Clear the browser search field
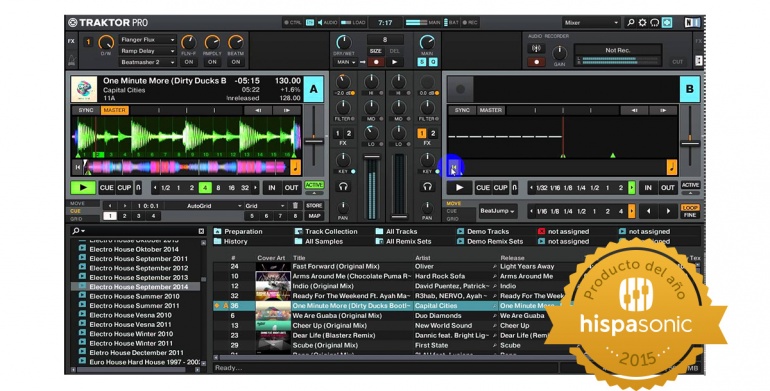 point(201,231)
